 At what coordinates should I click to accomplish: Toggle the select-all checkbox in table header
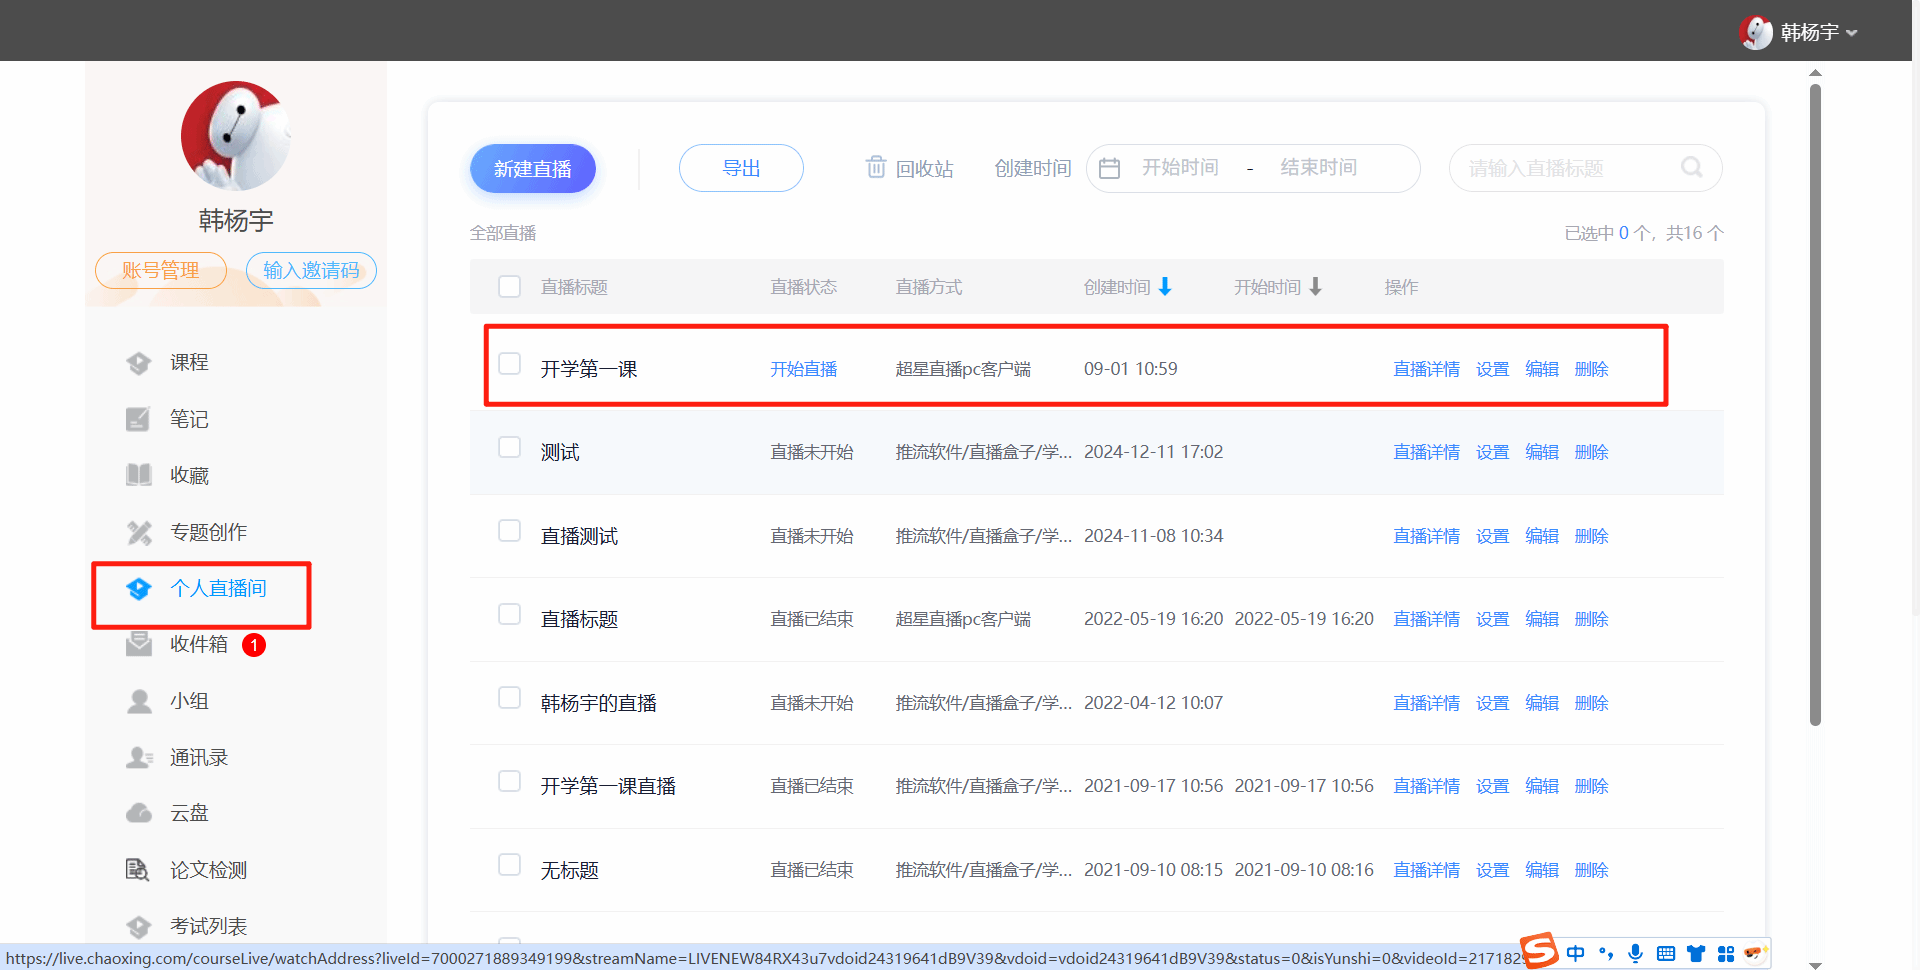click(x=510, y=287)
